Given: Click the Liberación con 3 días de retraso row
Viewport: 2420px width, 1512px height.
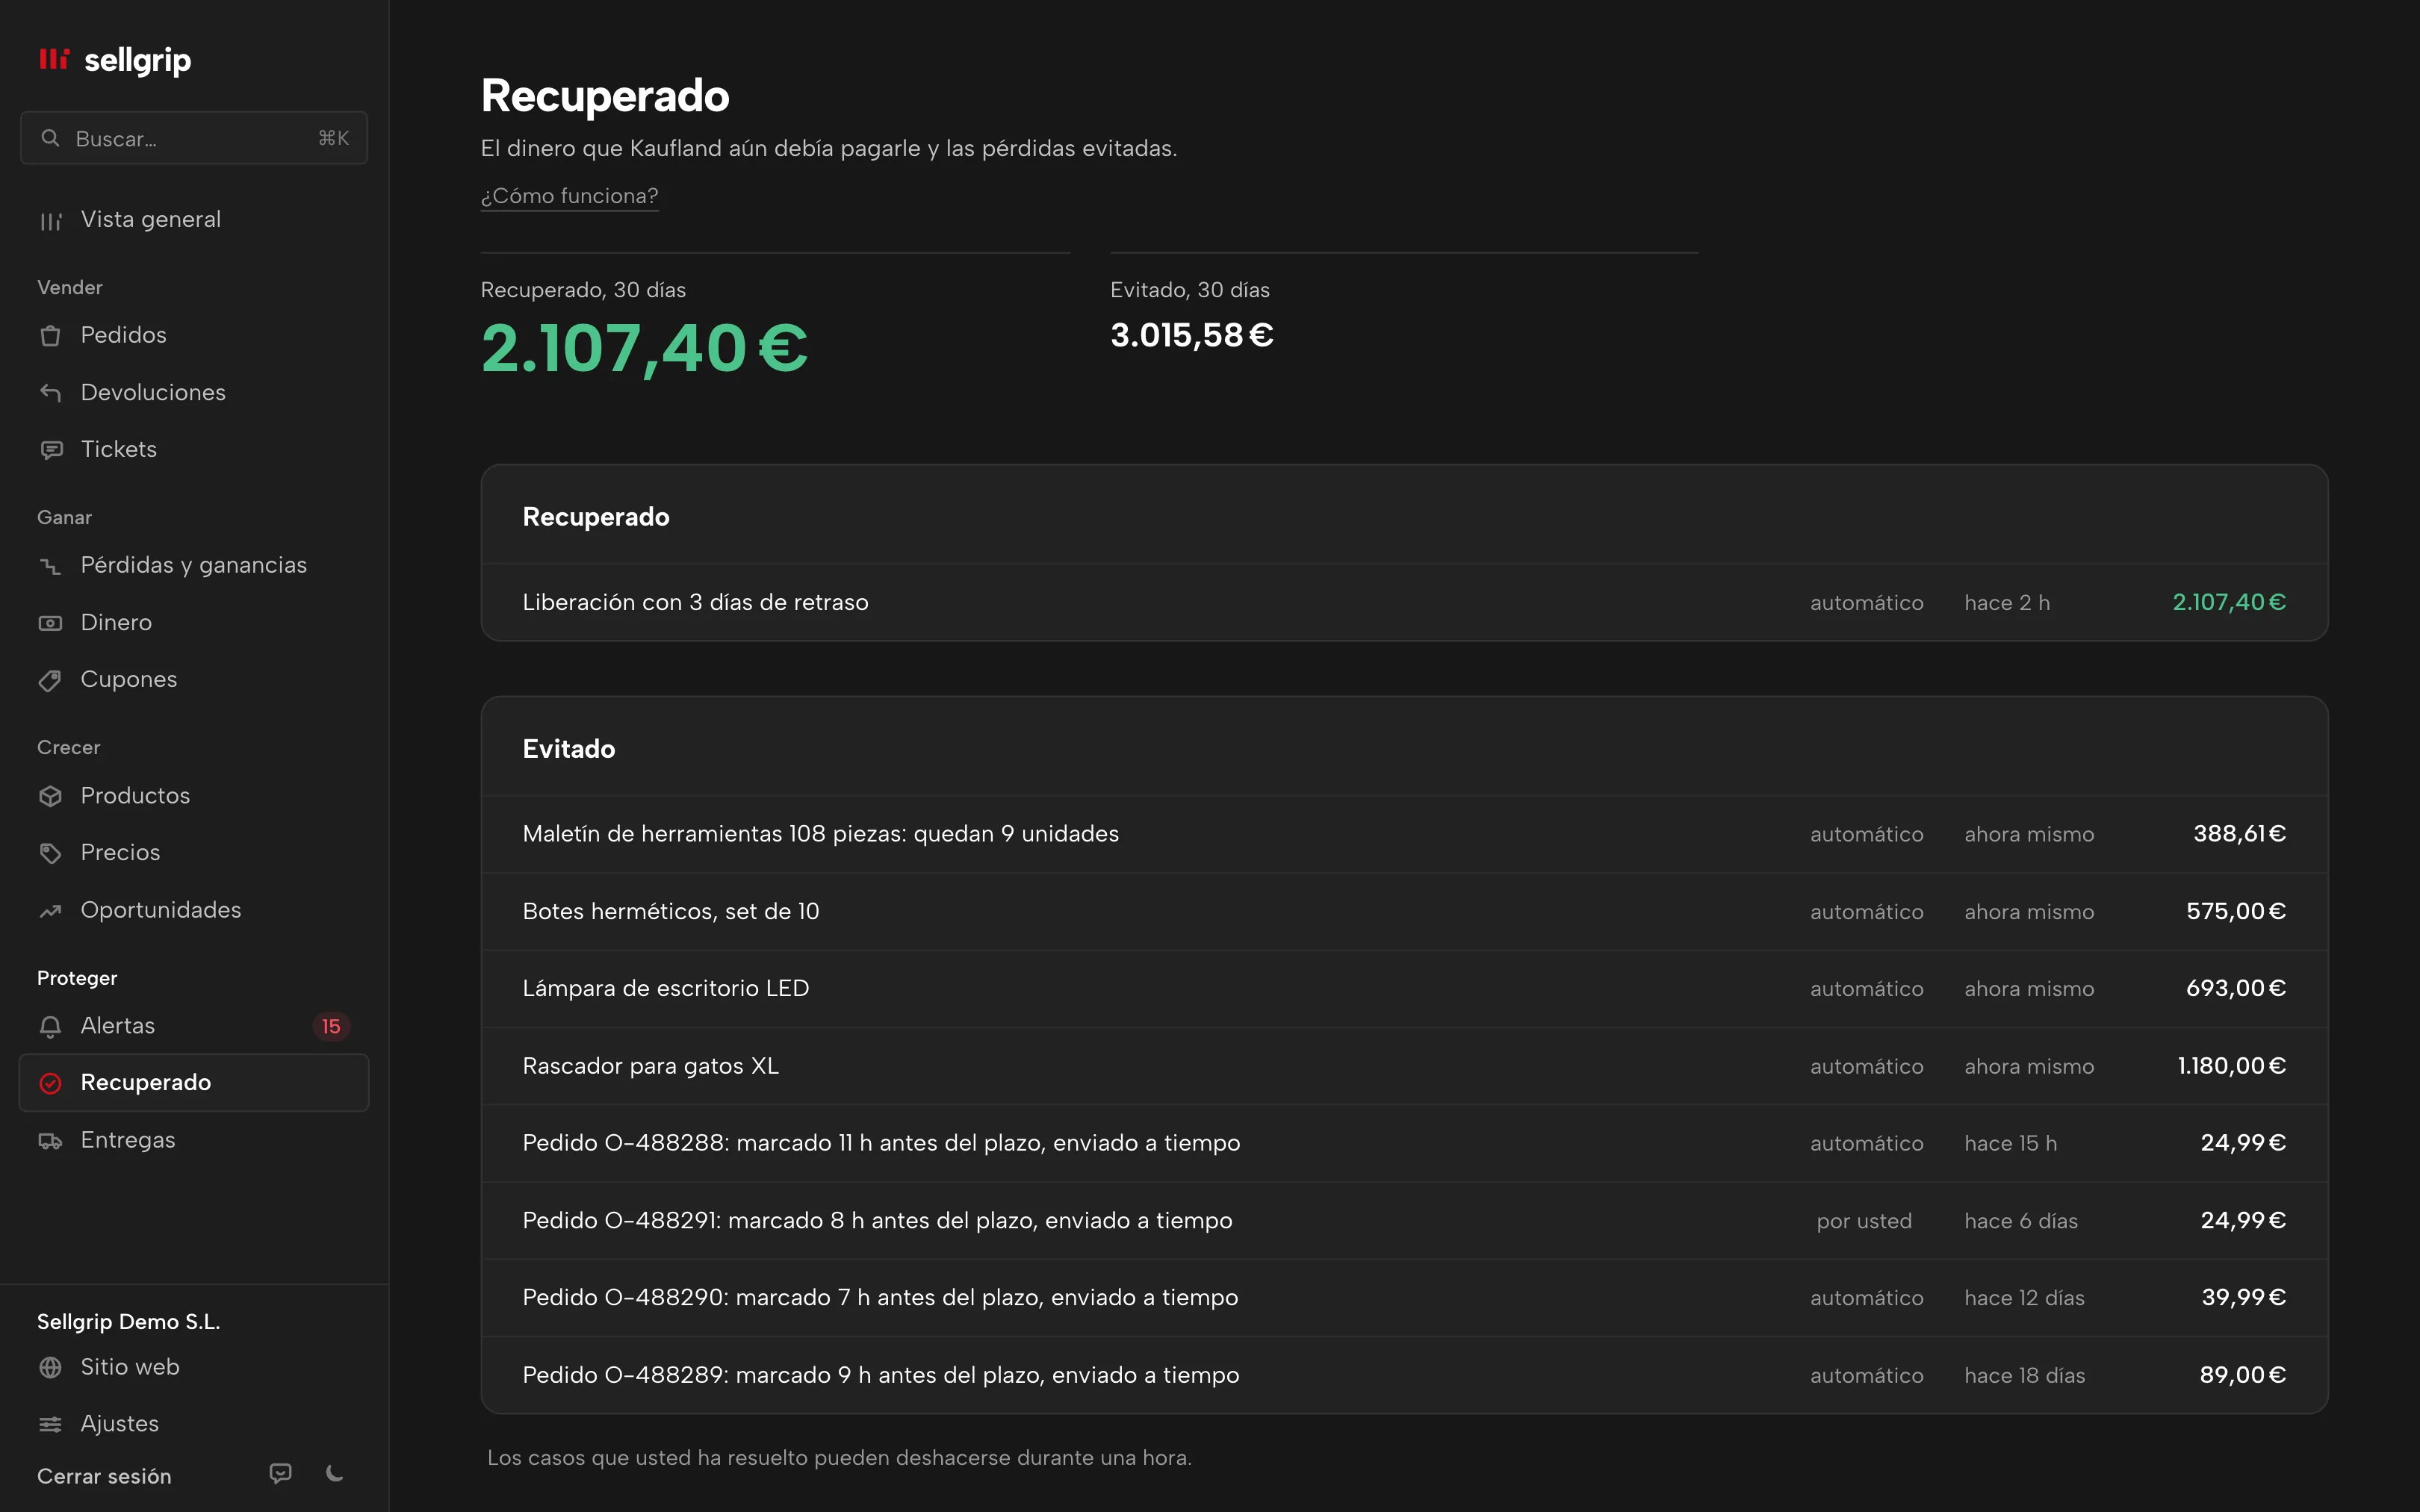Looking at the screenshot, I should click(1404, 602).
